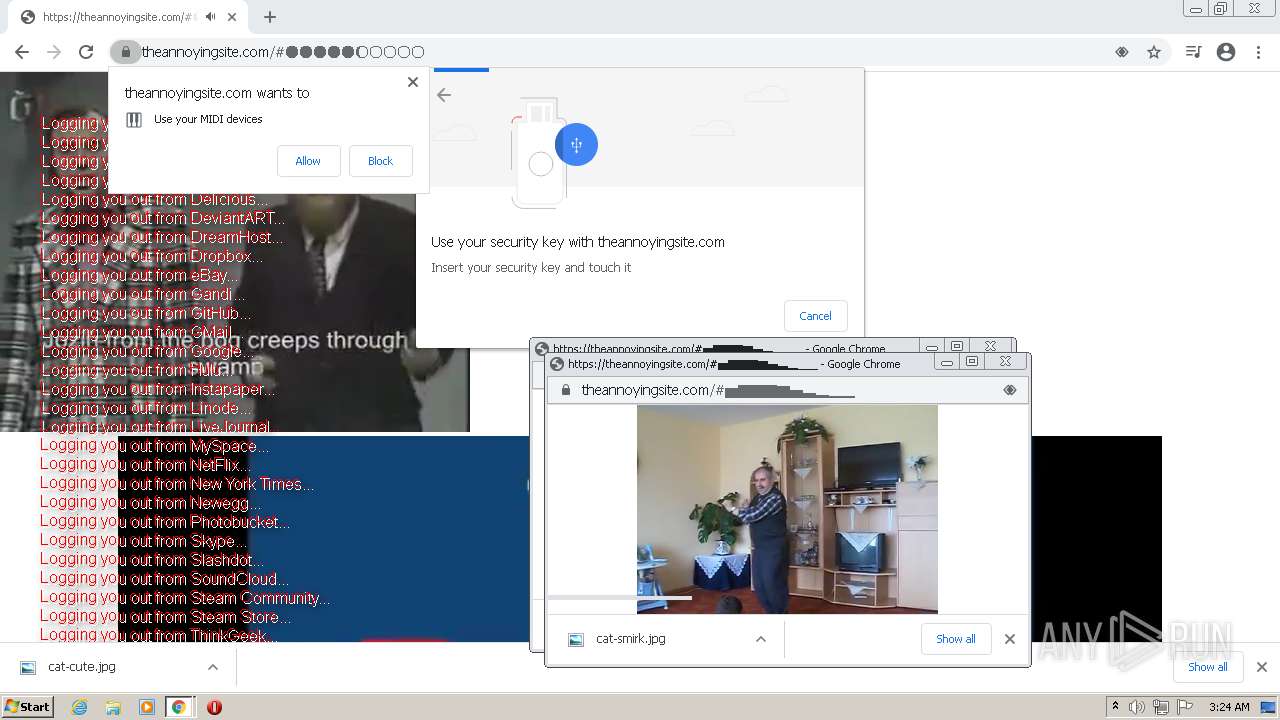This screenshot has height=720, width=1280.
Task: Mute the tab's audio speaker icon
Action: 210,17
